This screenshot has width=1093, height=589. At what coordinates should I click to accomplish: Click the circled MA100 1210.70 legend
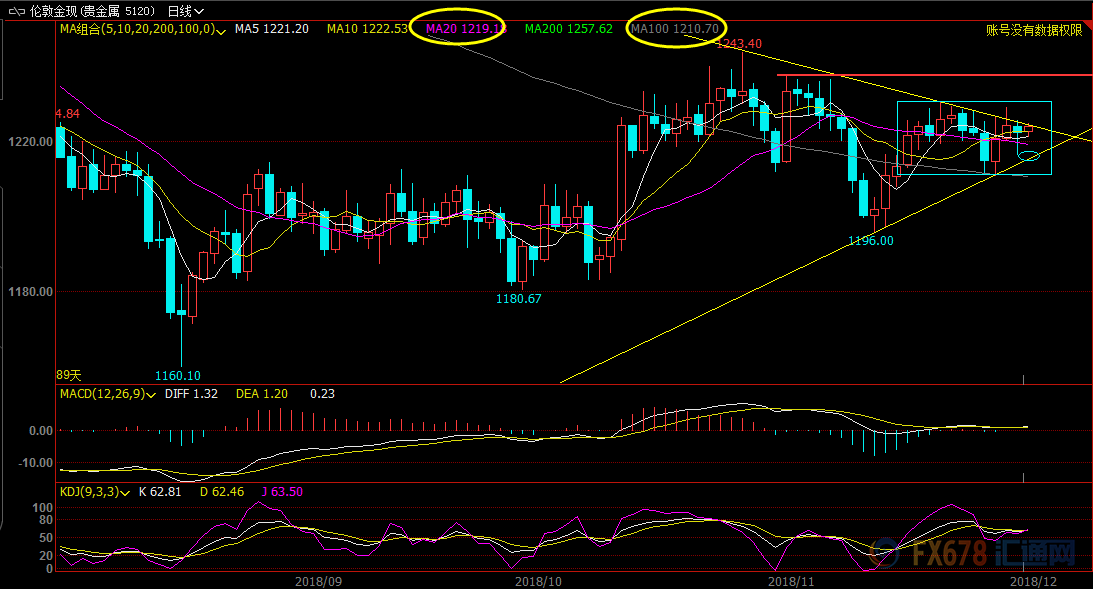674,29
